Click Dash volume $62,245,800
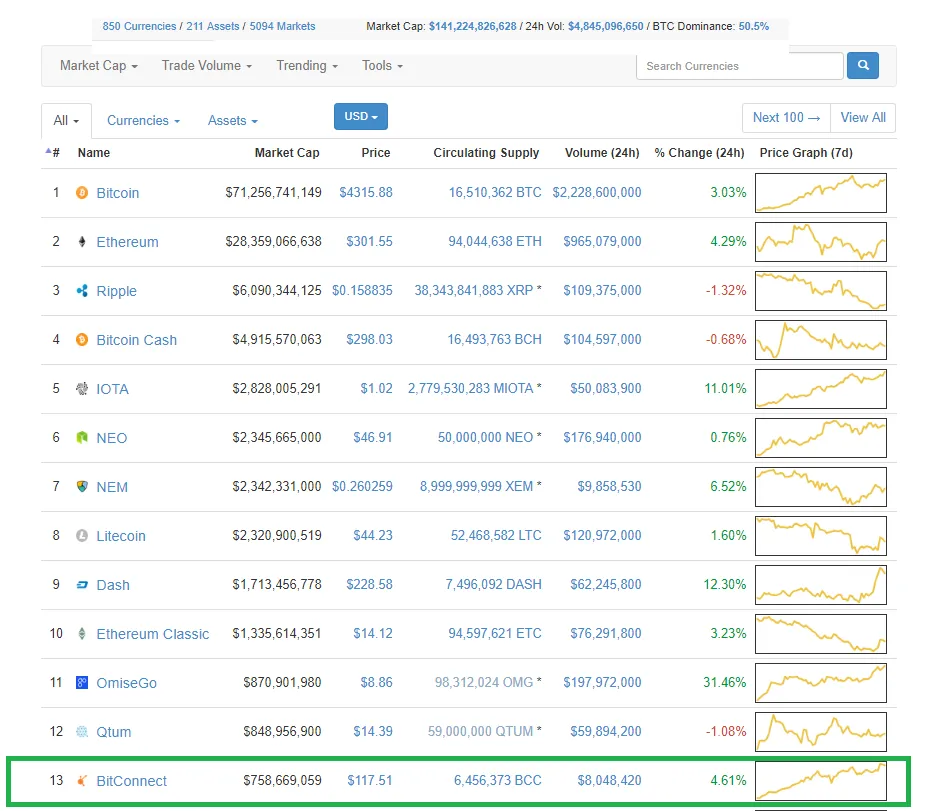This screenshot has width=929, height=811. click(606, 585)
